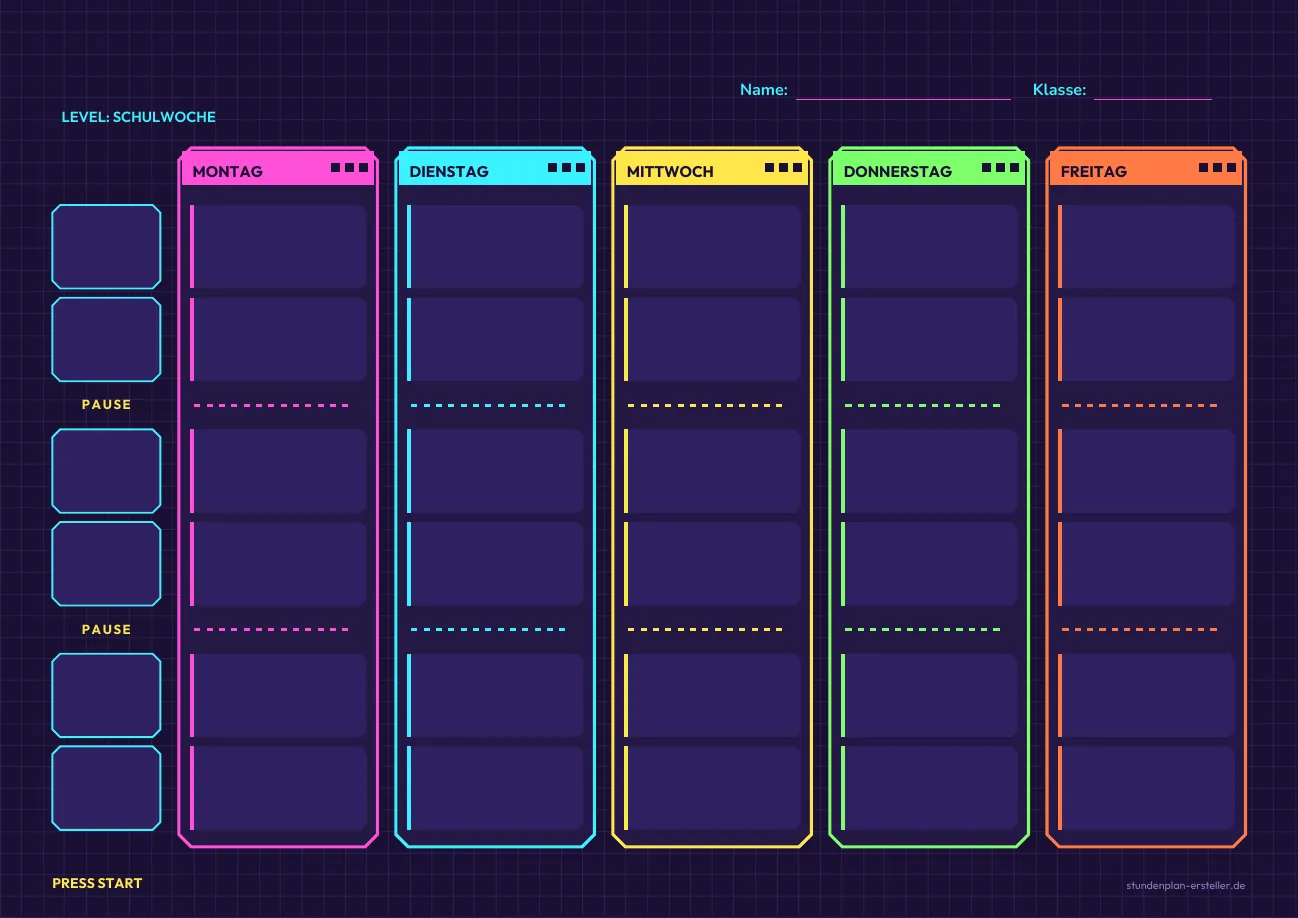Viewport: 1298px width, 918px height.
Task: Click the three squares icon in MONTAG header
Action: (350, 168)
